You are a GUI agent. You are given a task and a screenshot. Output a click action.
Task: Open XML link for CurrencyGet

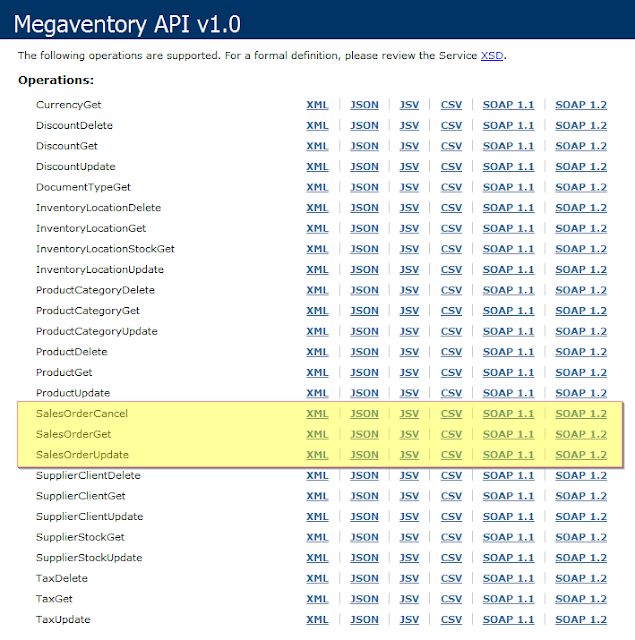[317, 105]
